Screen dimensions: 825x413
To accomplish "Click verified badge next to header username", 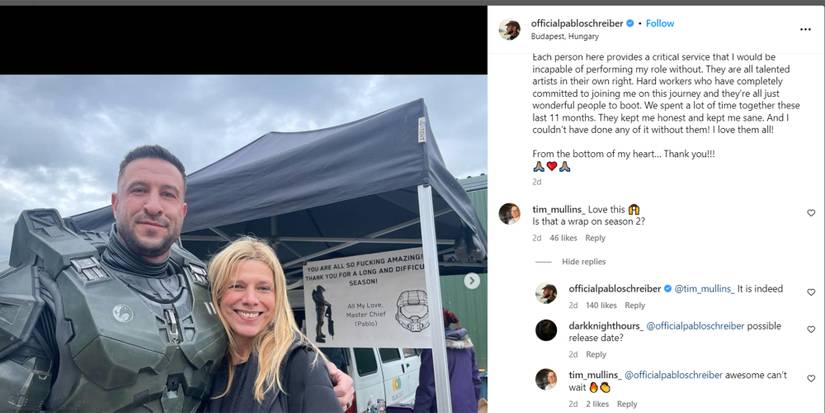I will click(630, 23).
